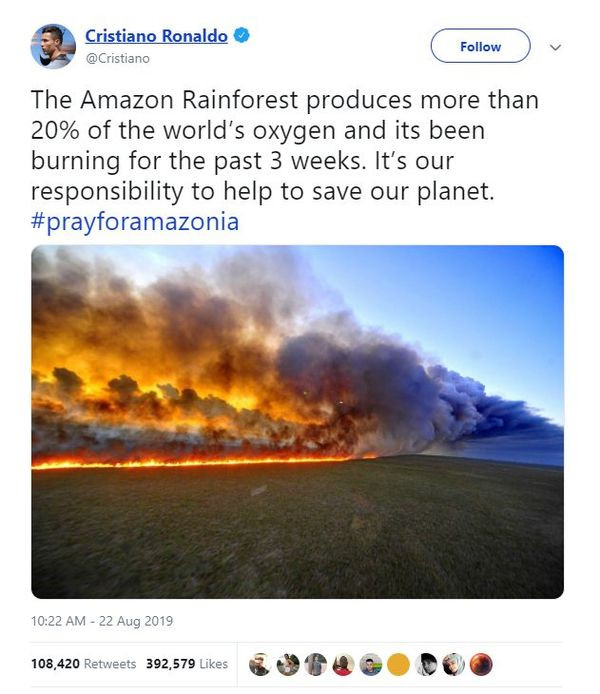This screenshot has width=600, height=694.
Task: Click the third liker avatar
Action: tap(316, 664)
